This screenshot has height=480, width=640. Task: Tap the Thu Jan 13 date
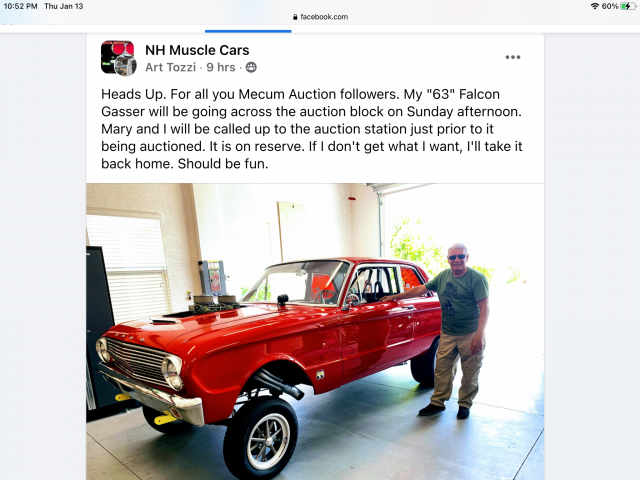pyautogui.click(x=64, y=6)
